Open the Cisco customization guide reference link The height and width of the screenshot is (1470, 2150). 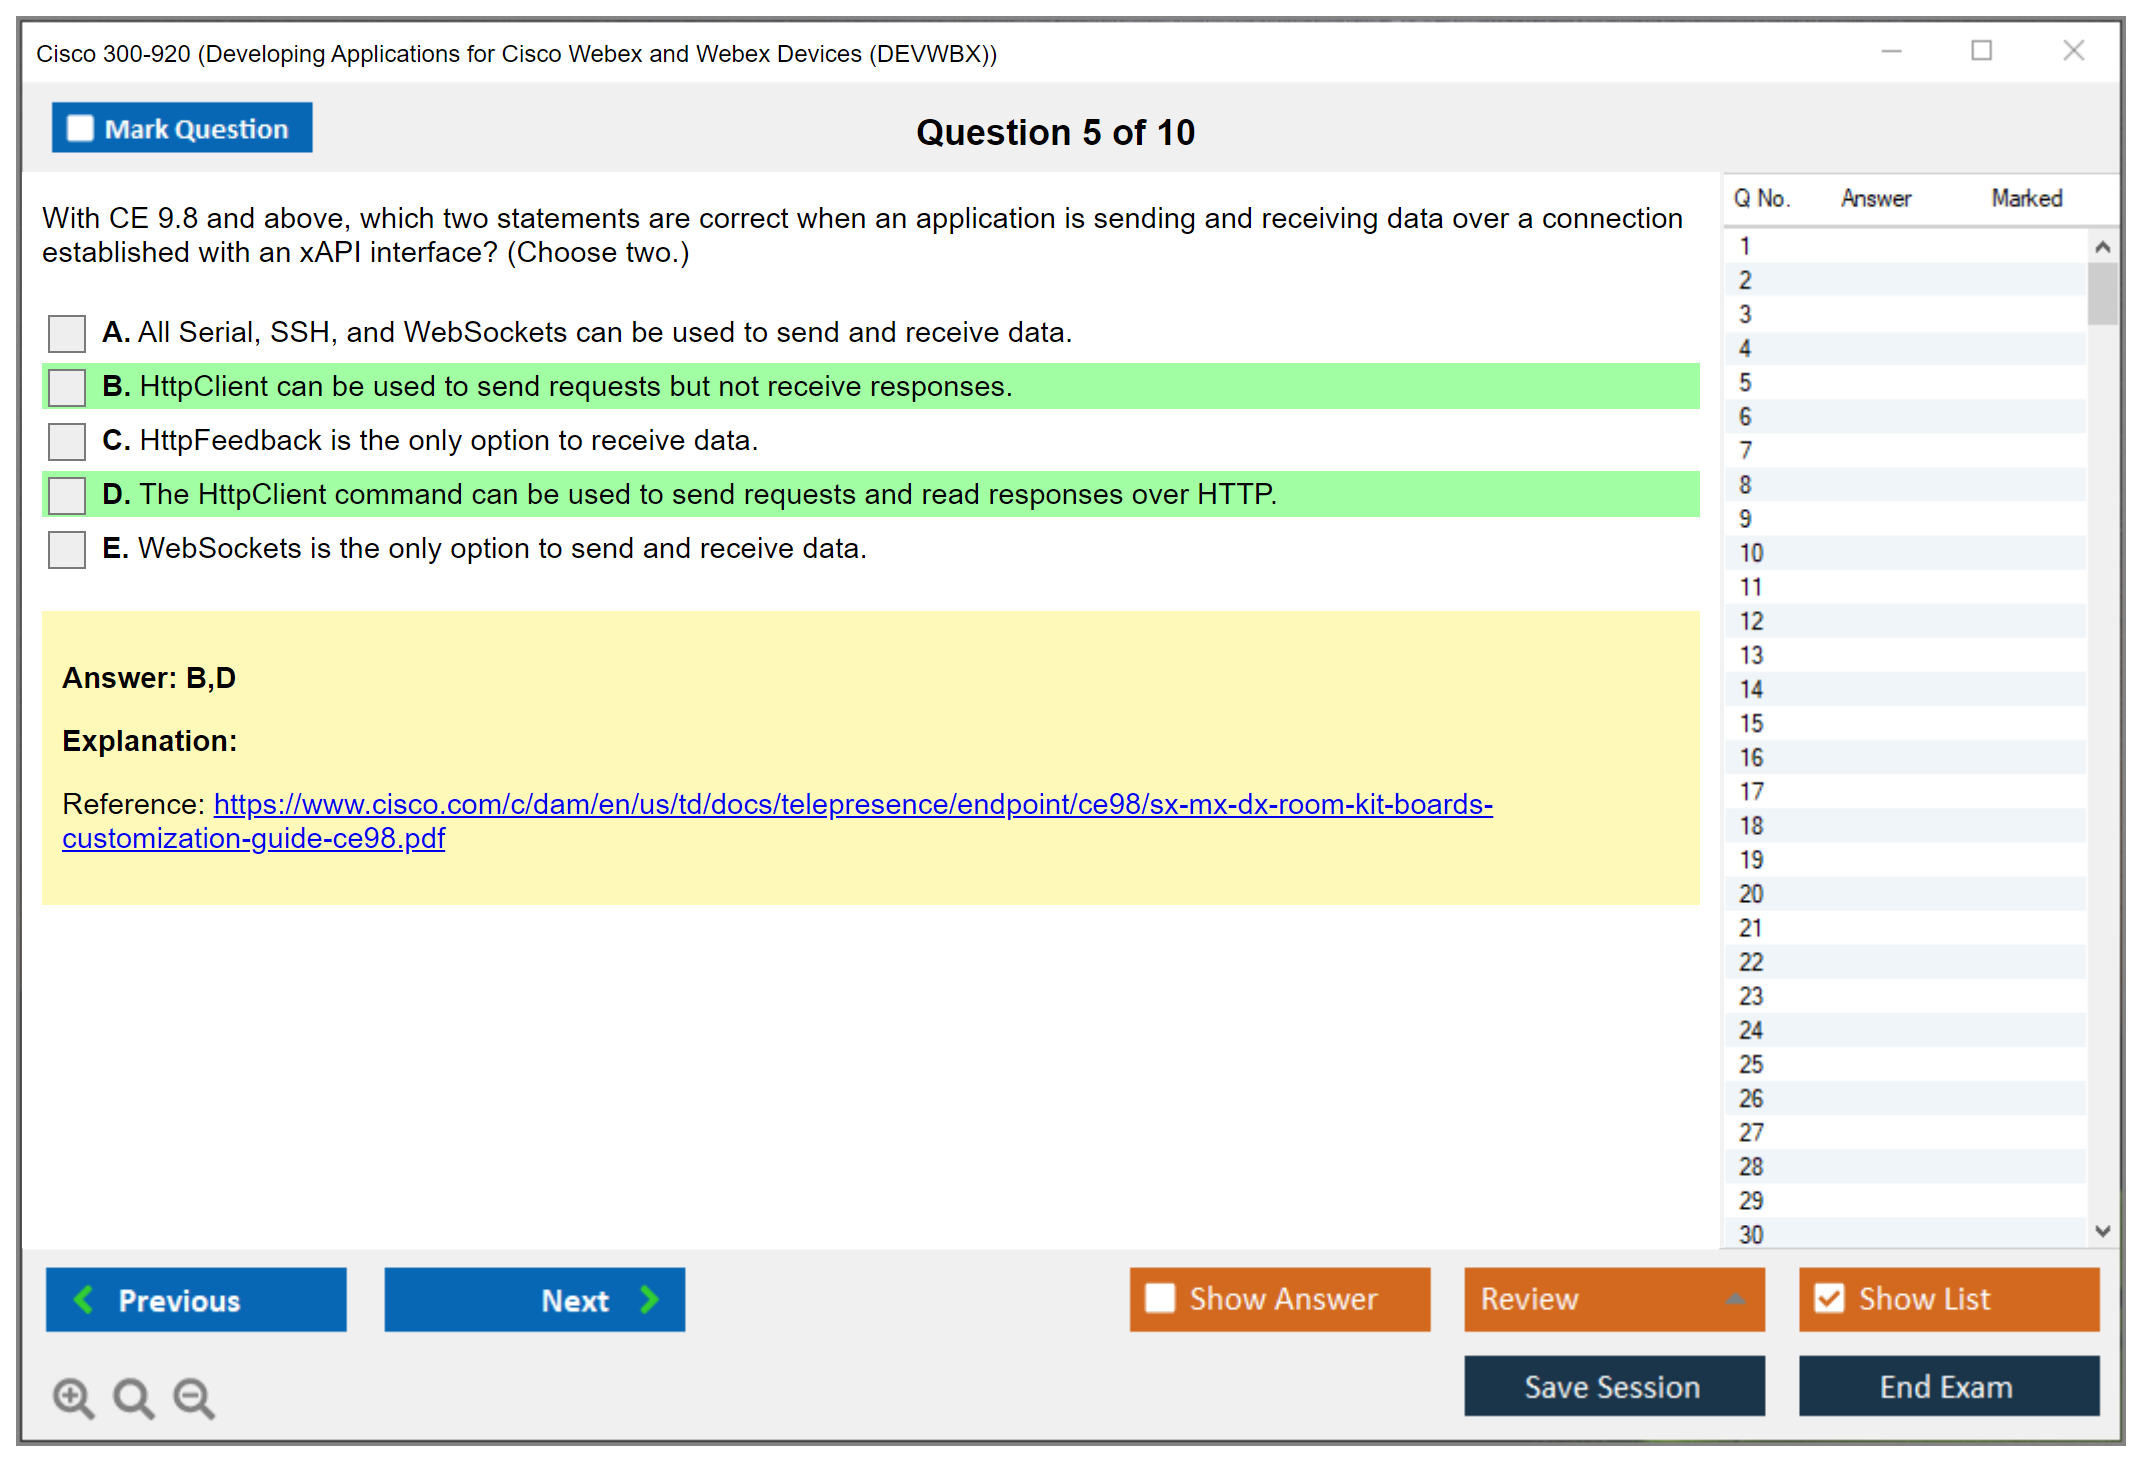tap(852, 804)
